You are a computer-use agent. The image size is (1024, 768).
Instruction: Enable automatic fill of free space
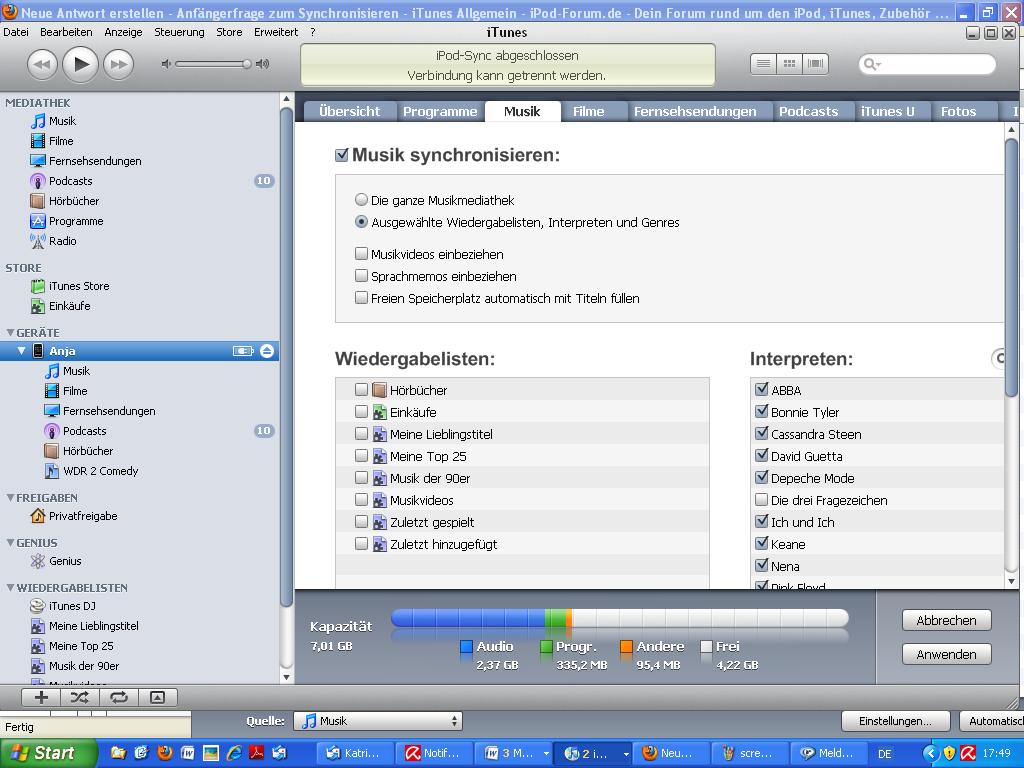pos(361,298)
